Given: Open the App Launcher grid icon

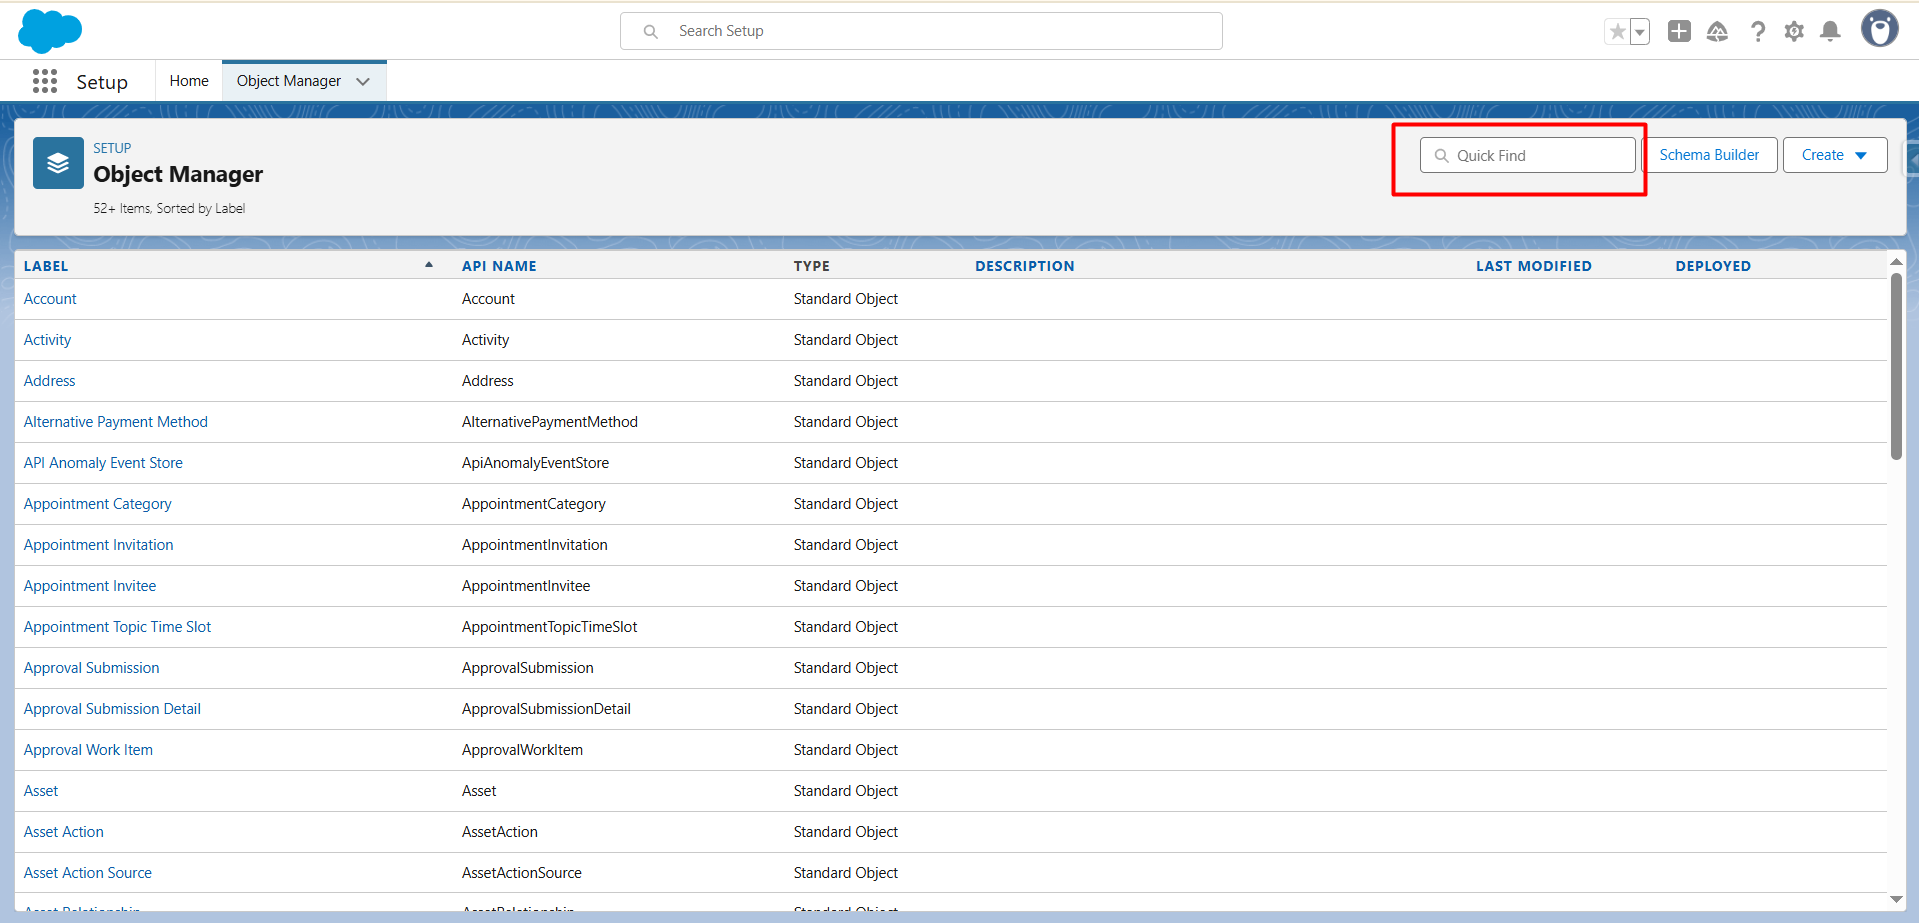Looking at the screenshot, I should (45, 81).
